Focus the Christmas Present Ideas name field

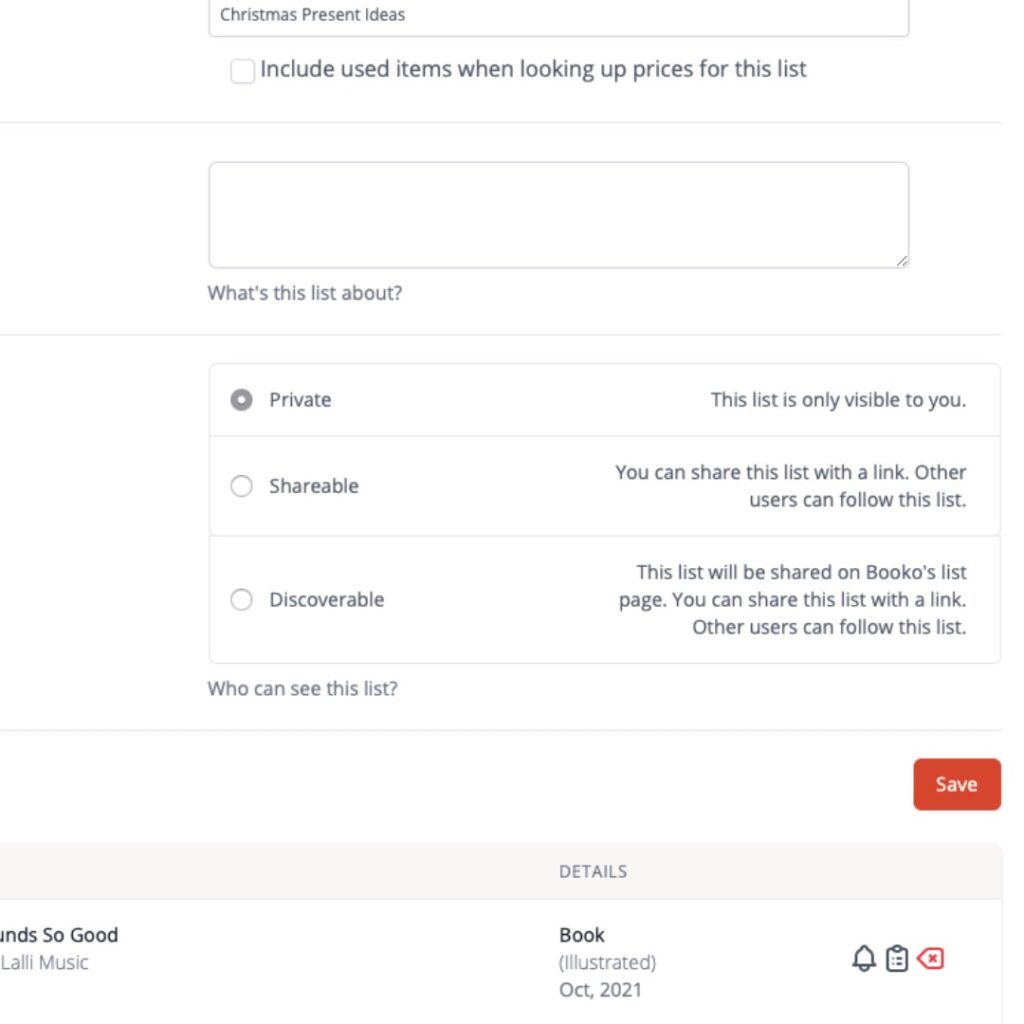(558, 16)
